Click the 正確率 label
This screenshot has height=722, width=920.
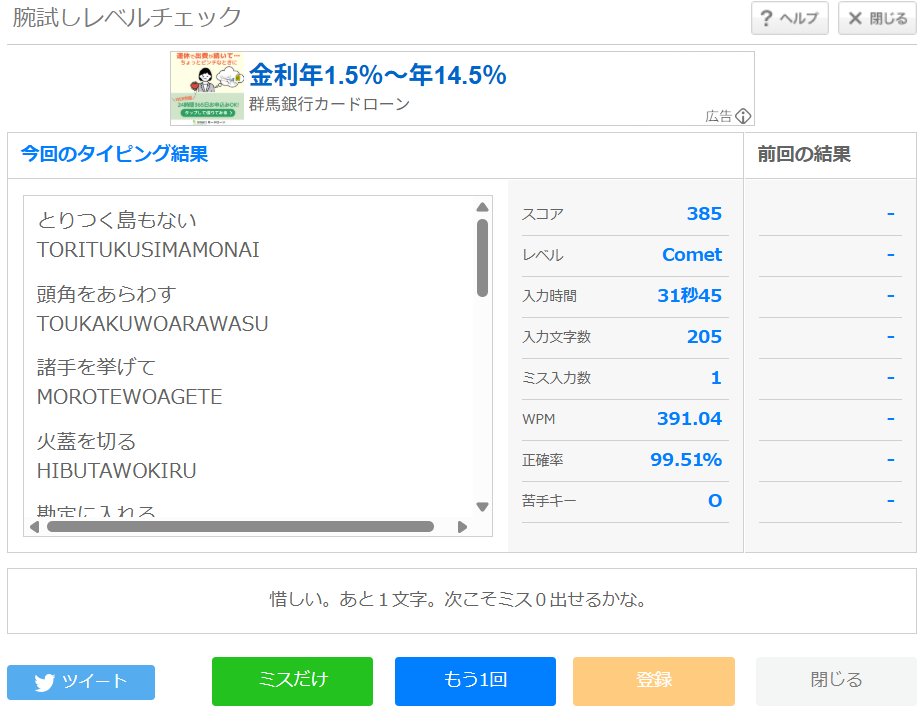pos(543,460)
